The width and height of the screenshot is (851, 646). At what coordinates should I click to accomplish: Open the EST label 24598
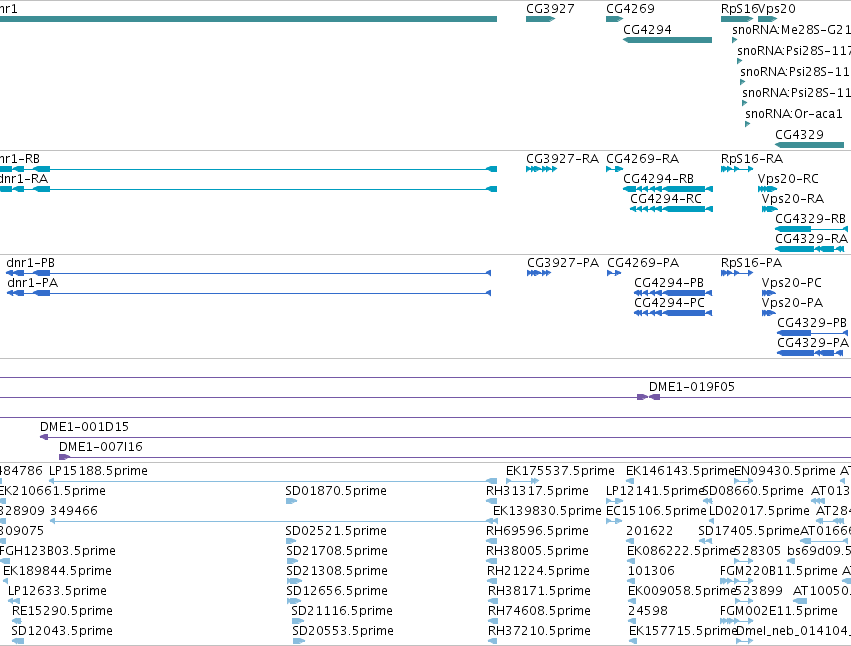click(x=648, y=611)
